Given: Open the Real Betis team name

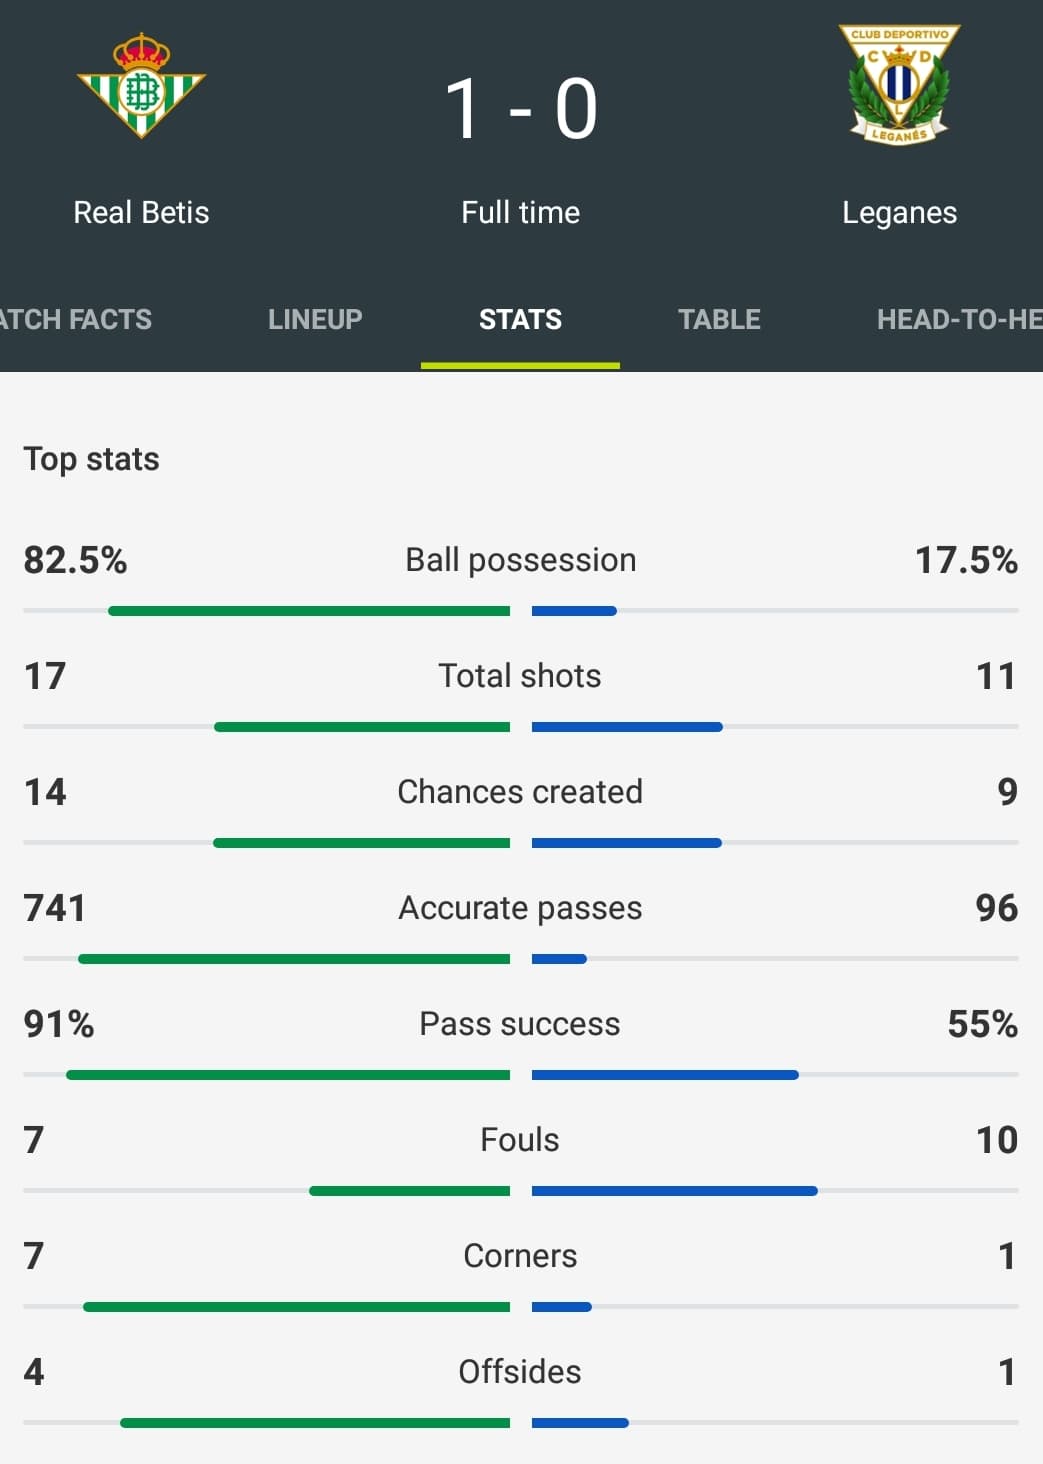Looking at the screenshot, I should [x=141, y=212].
